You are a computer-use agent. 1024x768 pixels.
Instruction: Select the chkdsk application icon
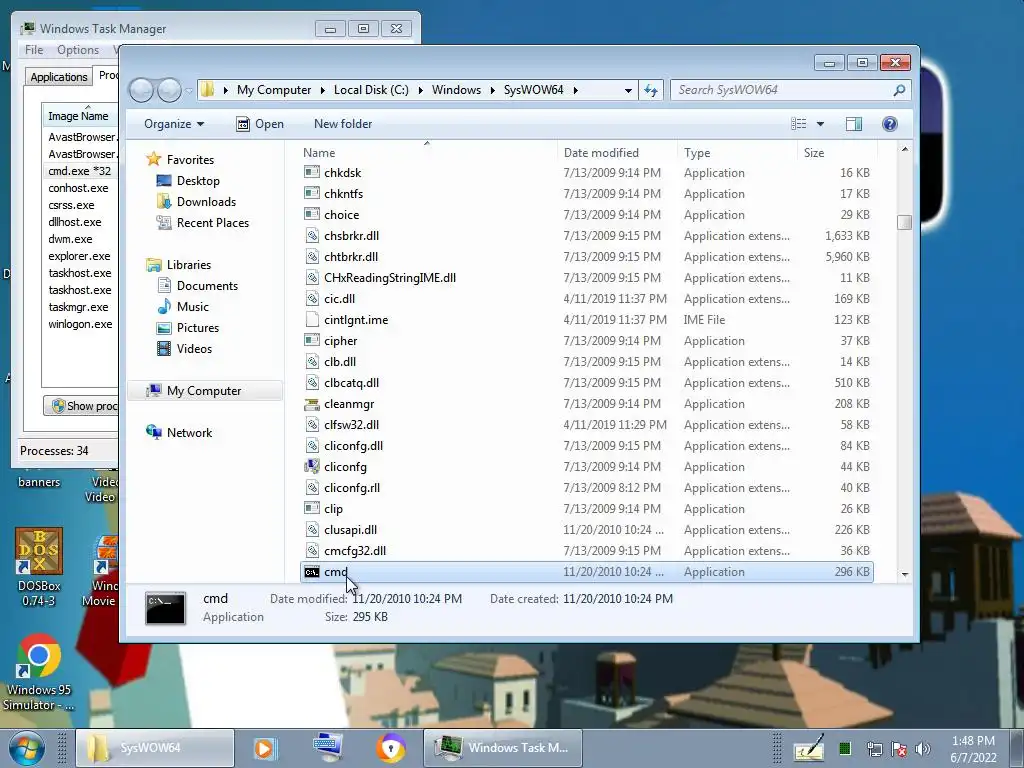pos(312,173)
